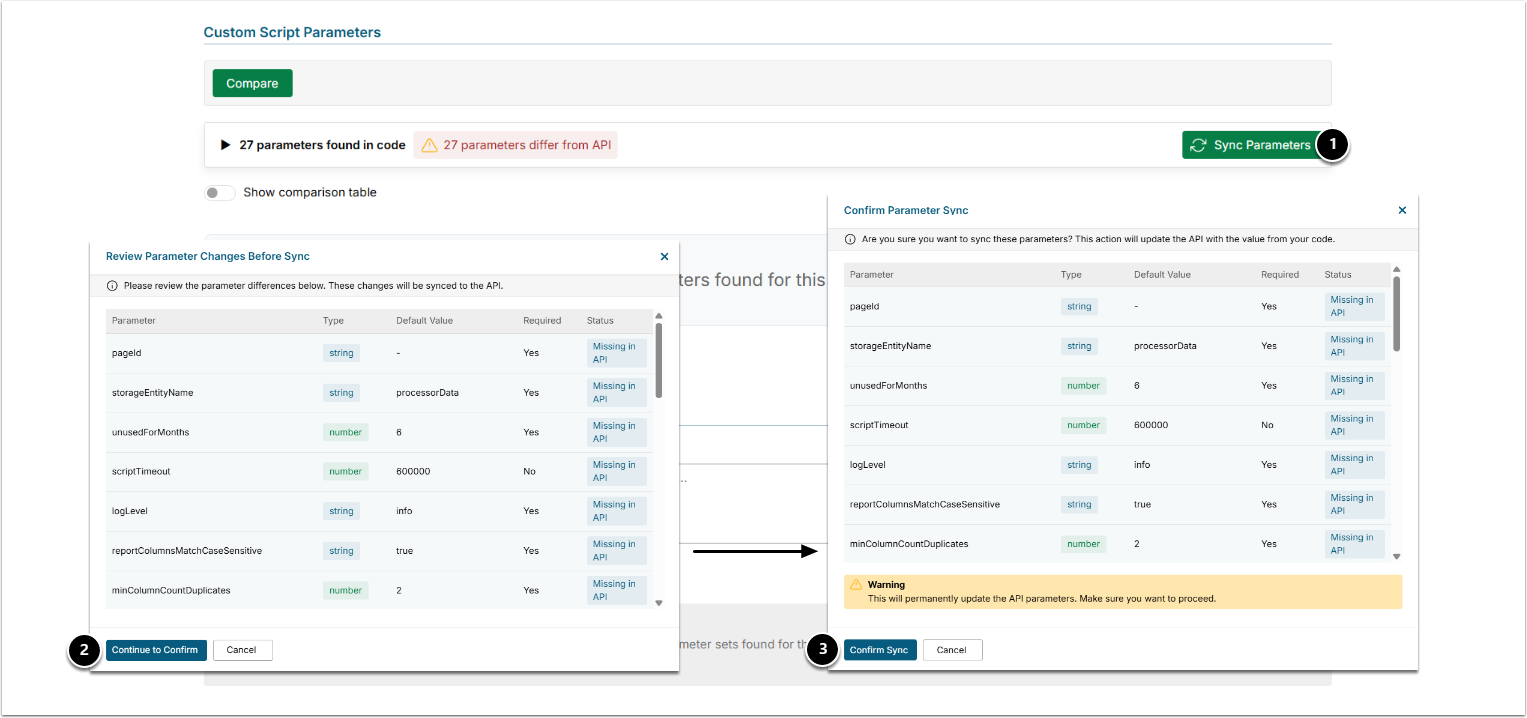
Task: Click Missing in API status for logLevel in Review dialog
Action: [x=616, y=511]
